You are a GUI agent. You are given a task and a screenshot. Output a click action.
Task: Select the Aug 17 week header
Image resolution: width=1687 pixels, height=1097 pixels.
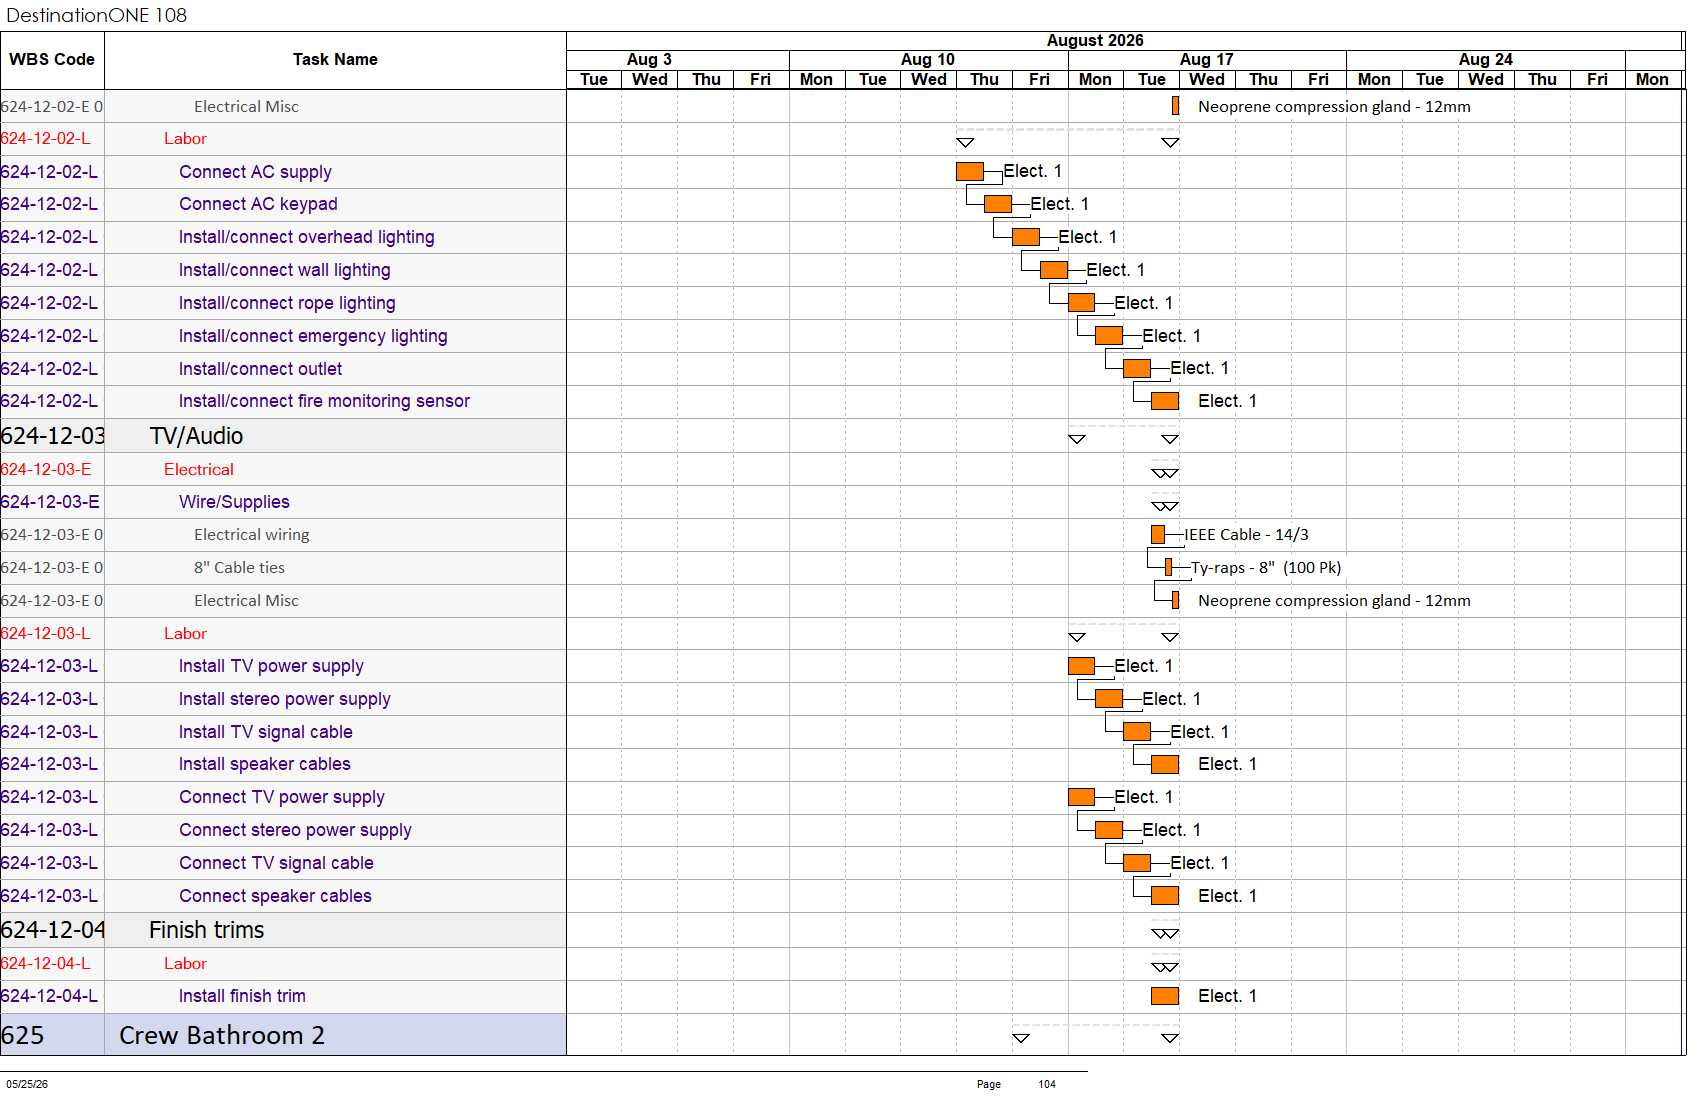click(1207, 60)
